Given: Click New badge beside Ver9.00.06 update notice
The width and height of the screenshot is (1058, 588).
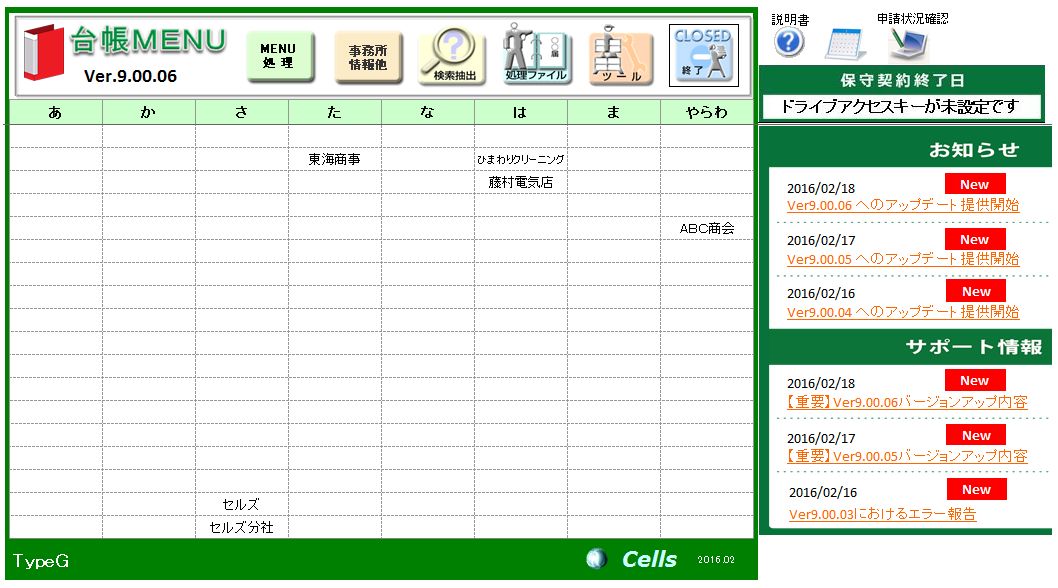Looking at the screenshot, I should [975, 184].
